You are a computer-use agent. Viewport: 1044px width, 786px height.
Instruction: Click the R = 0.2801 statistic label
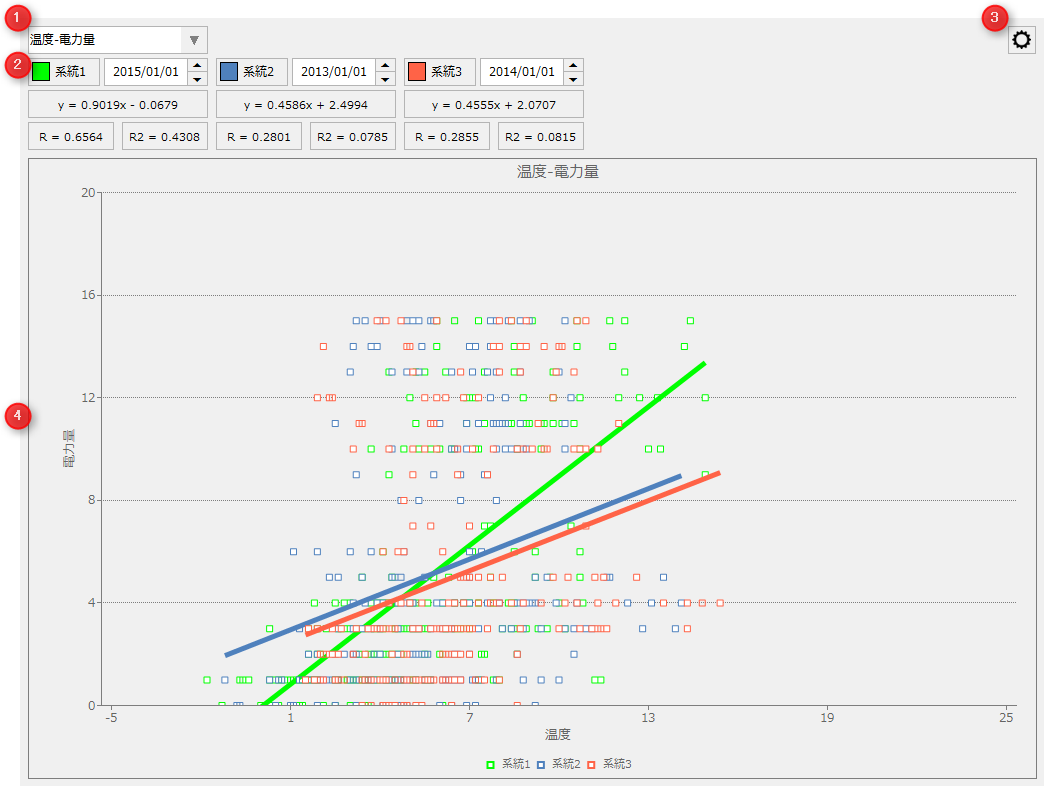tap(259, 136)
